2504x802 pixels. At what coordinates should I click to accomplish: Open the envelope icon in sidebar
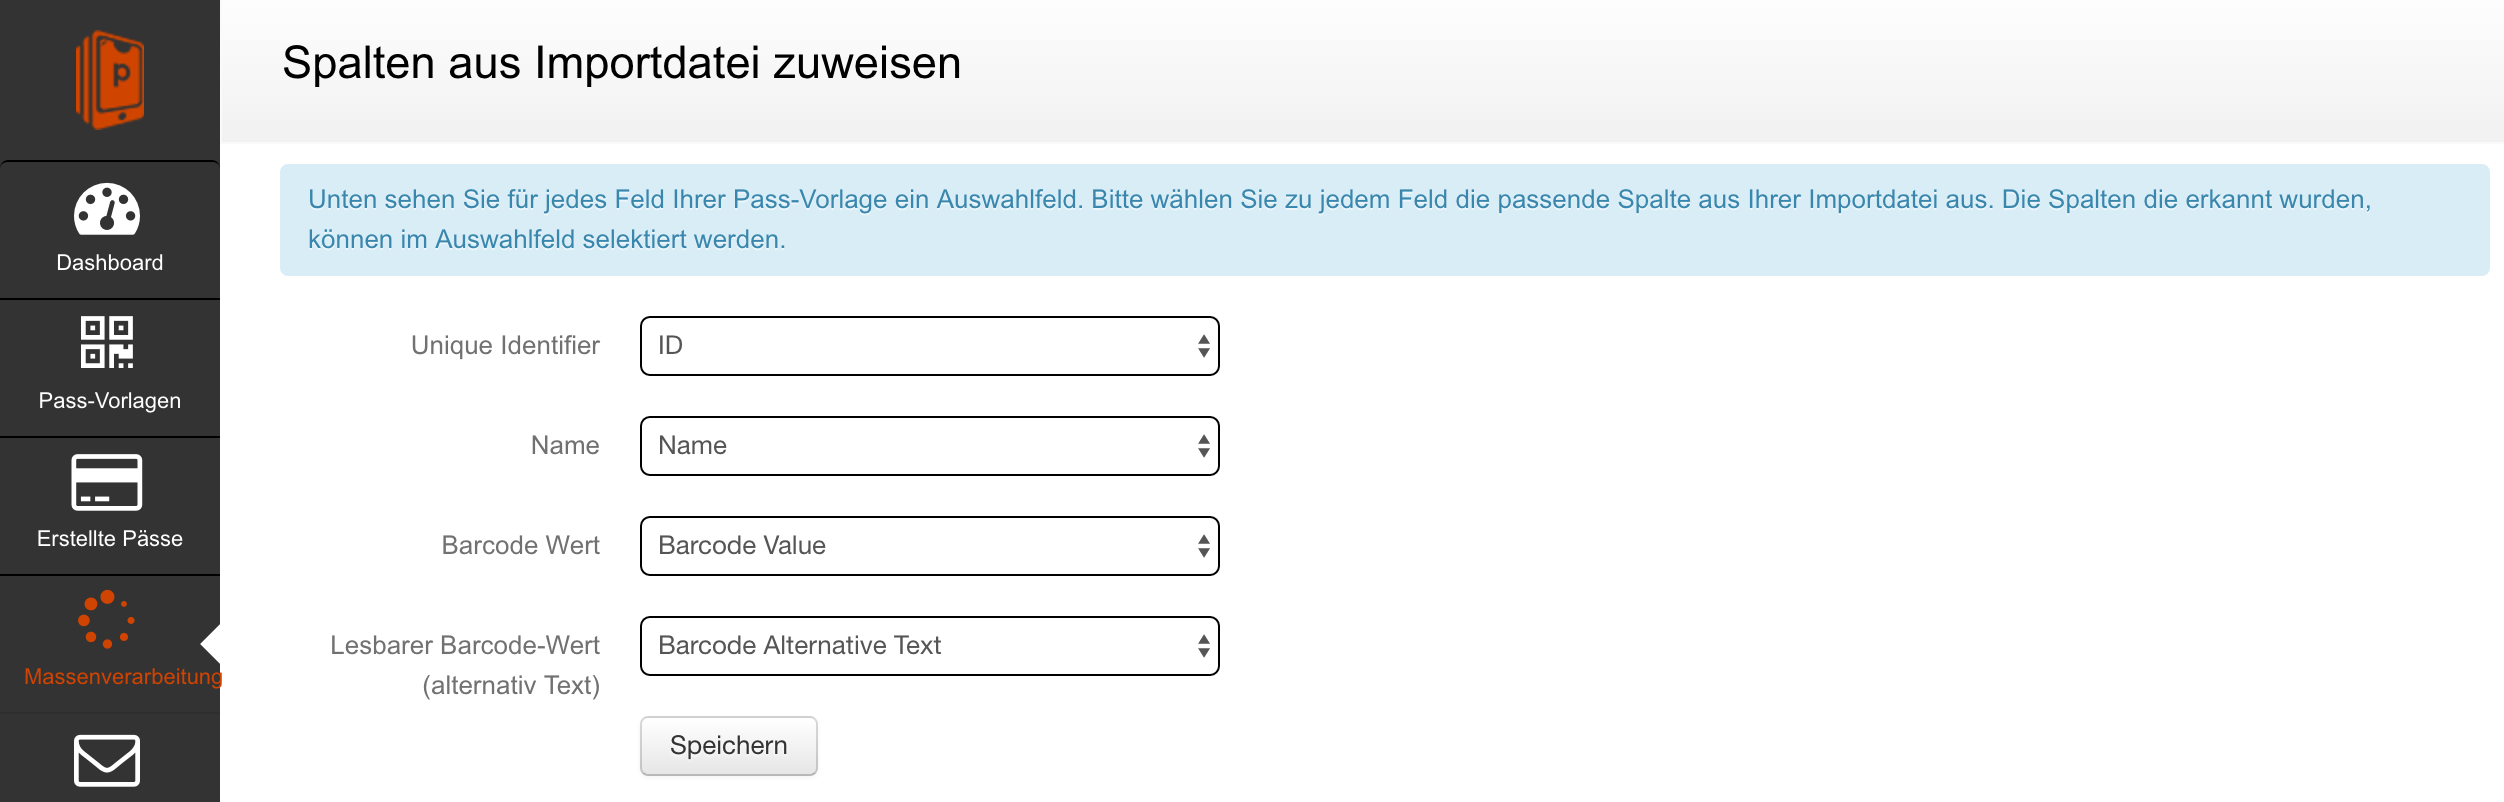107,761
